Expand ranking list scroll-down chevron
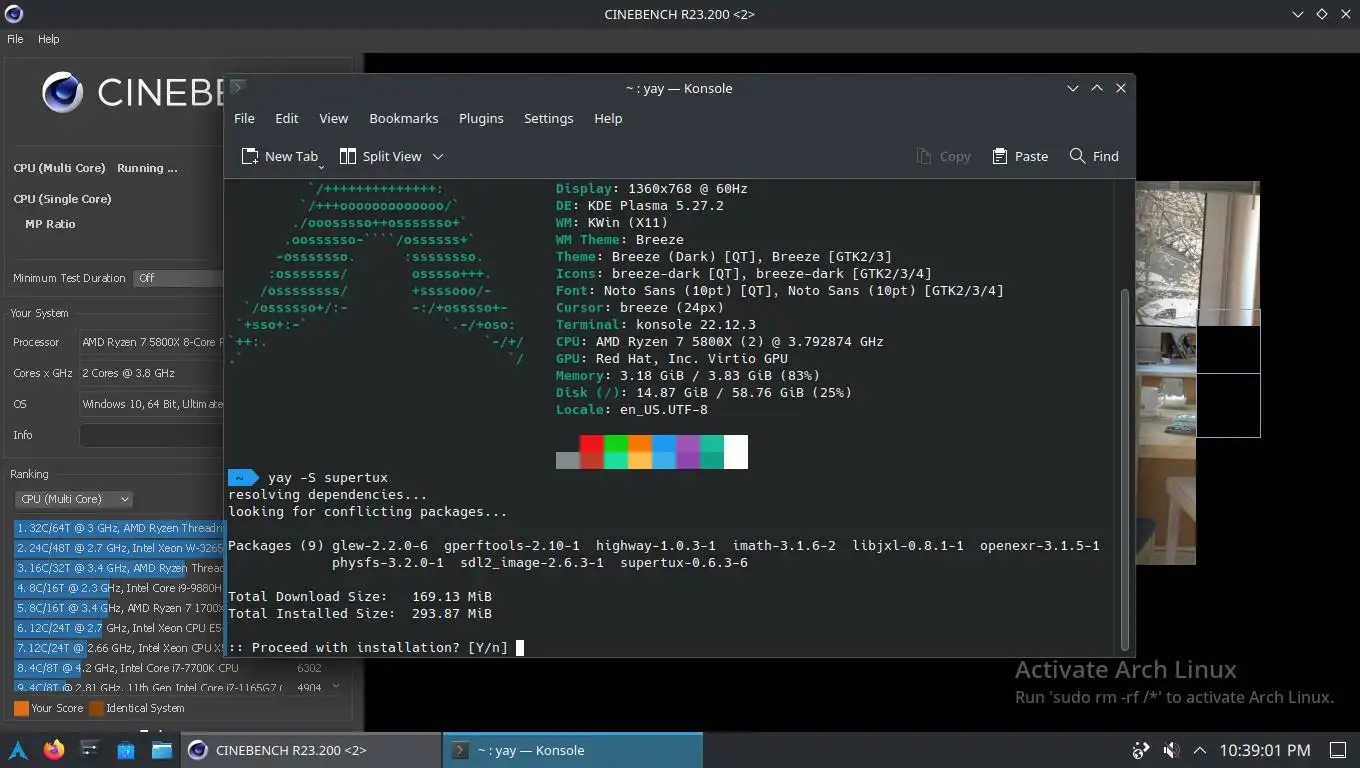1360x768 pixels. (336, 686)
